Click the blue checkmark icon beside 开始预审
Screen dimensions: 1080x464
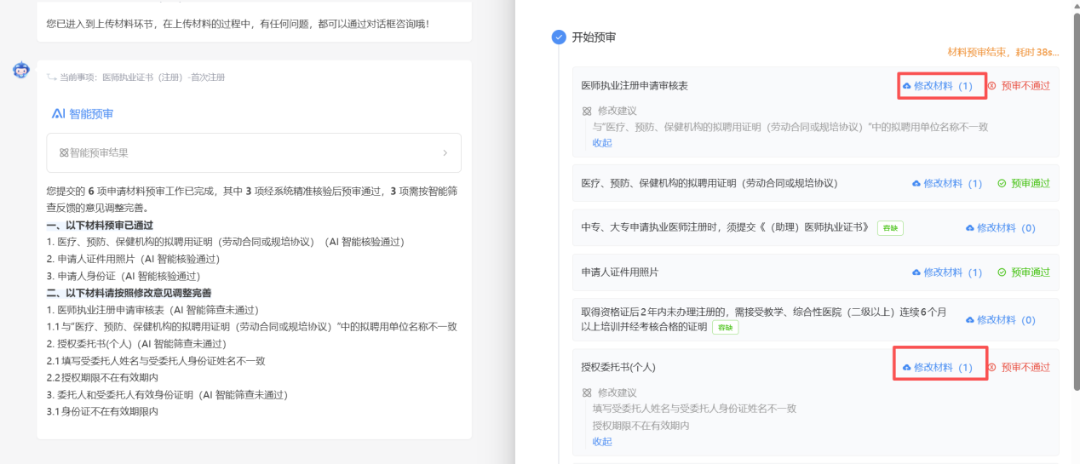tap(559, 37)
